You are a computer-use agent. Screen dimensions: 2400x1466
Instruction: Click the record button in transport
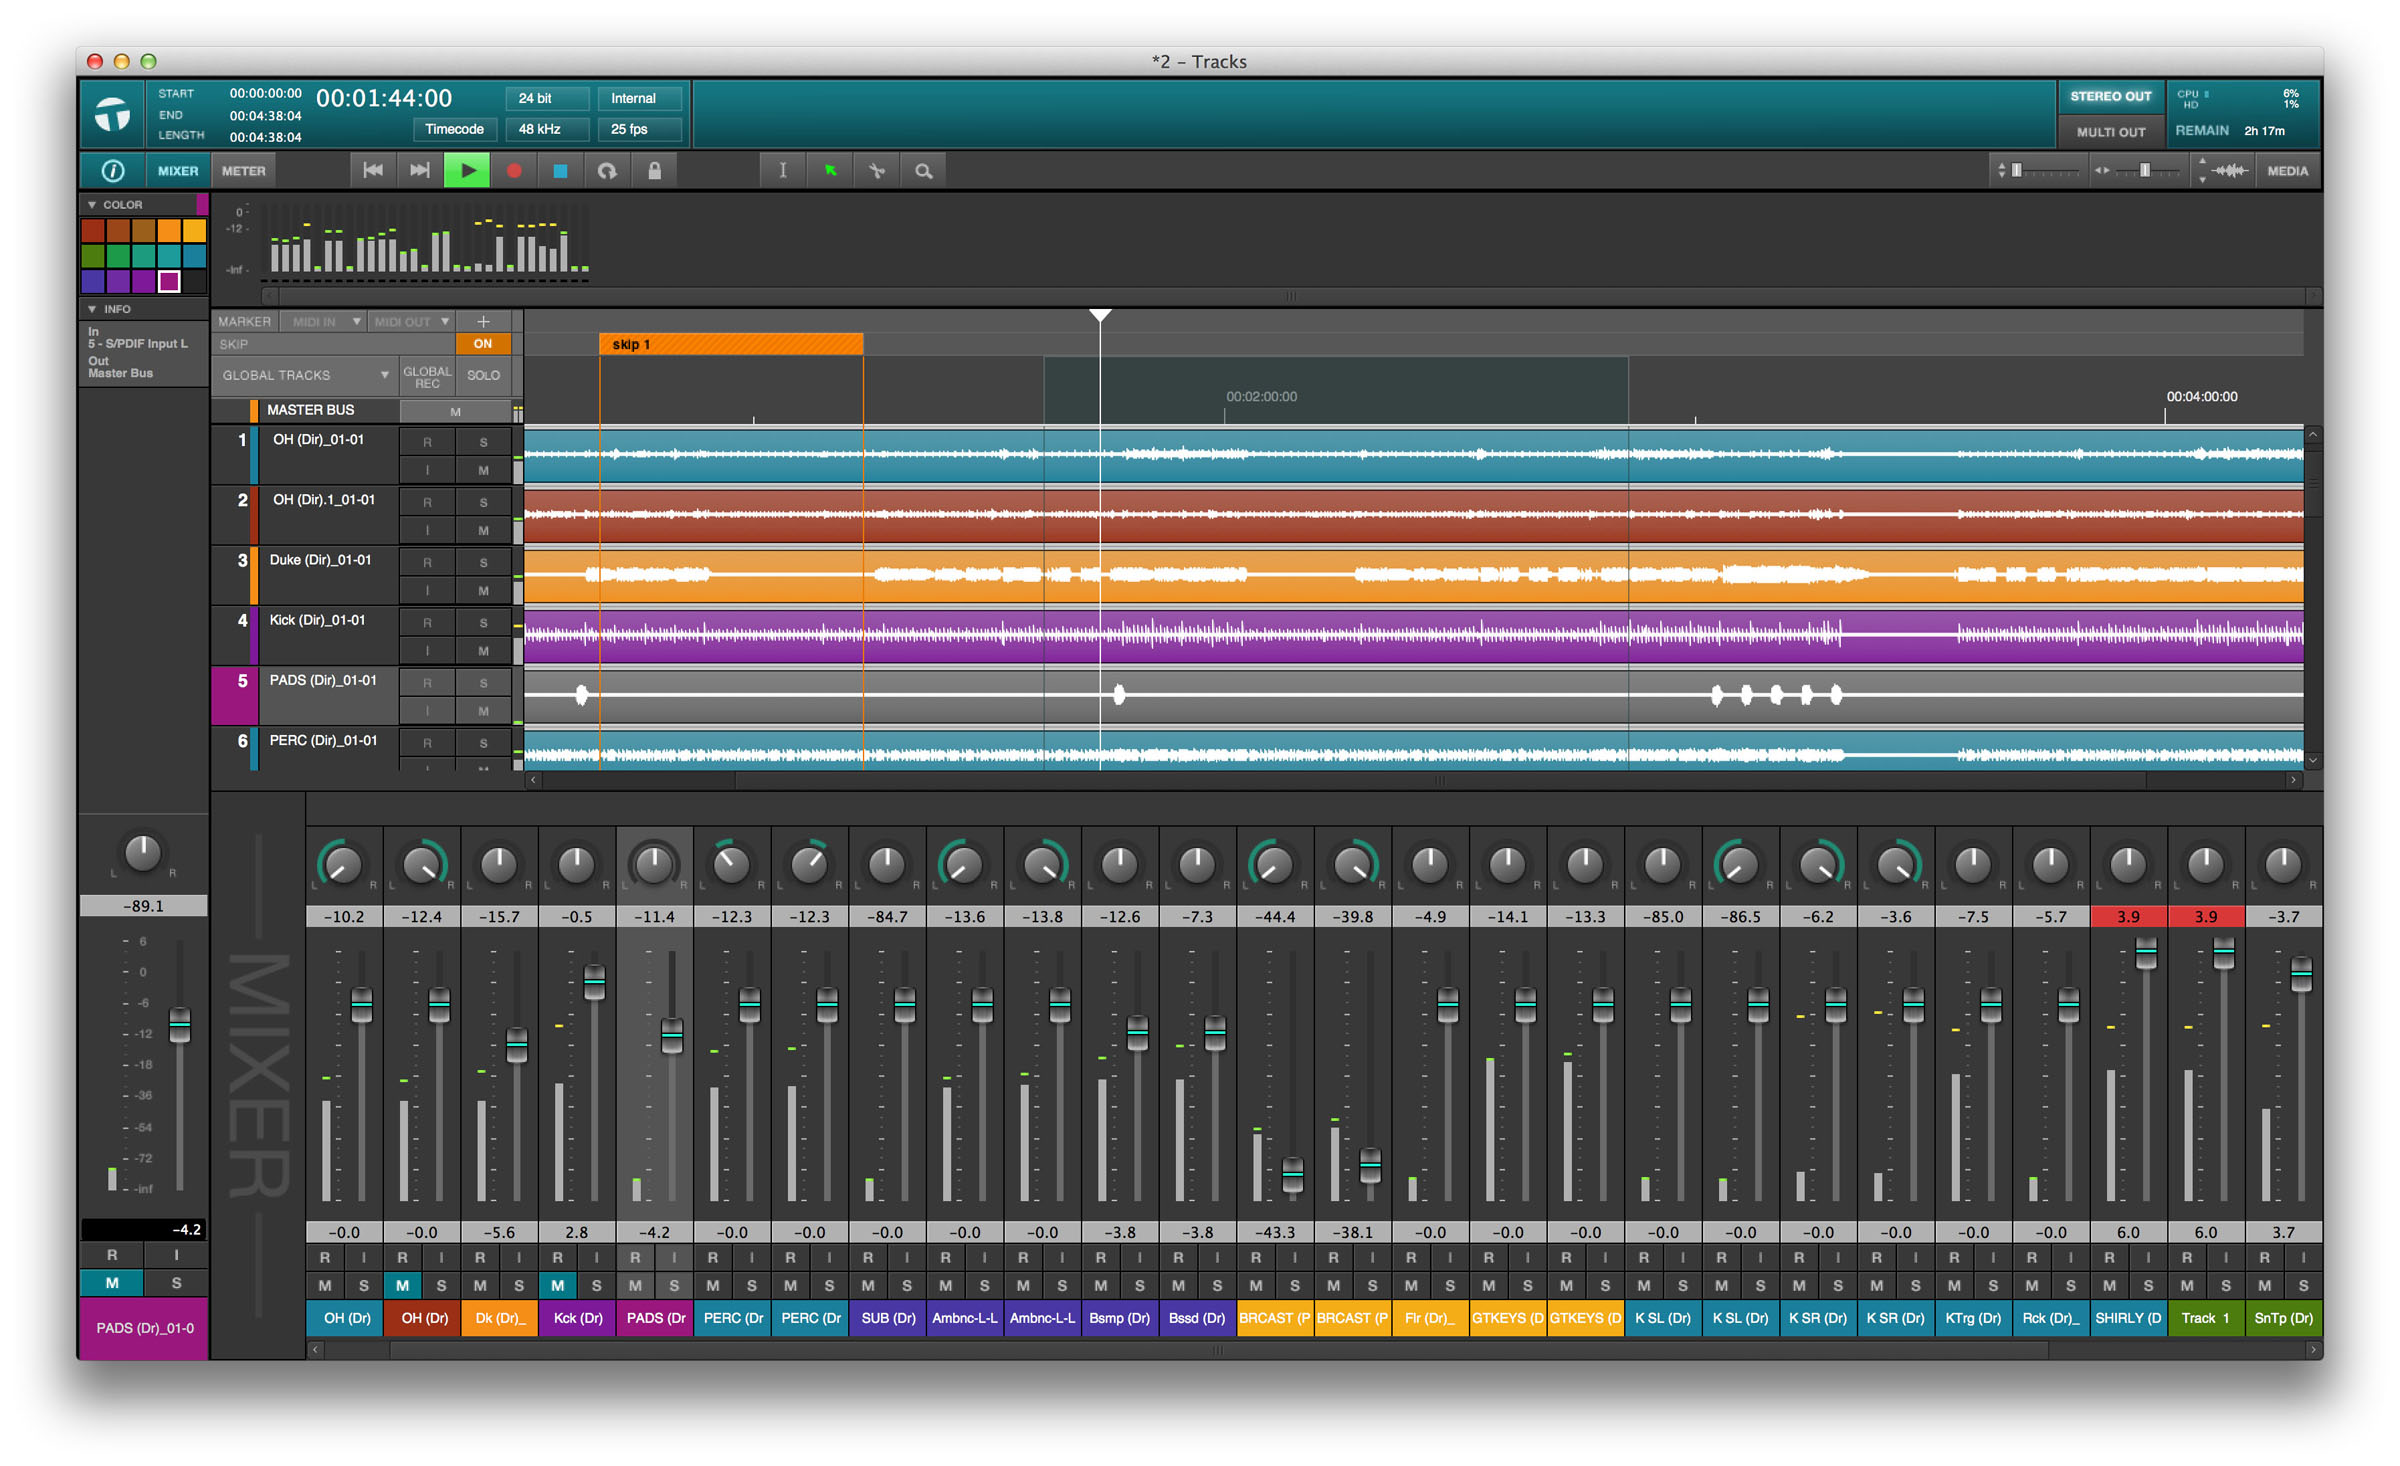[514, 171]
